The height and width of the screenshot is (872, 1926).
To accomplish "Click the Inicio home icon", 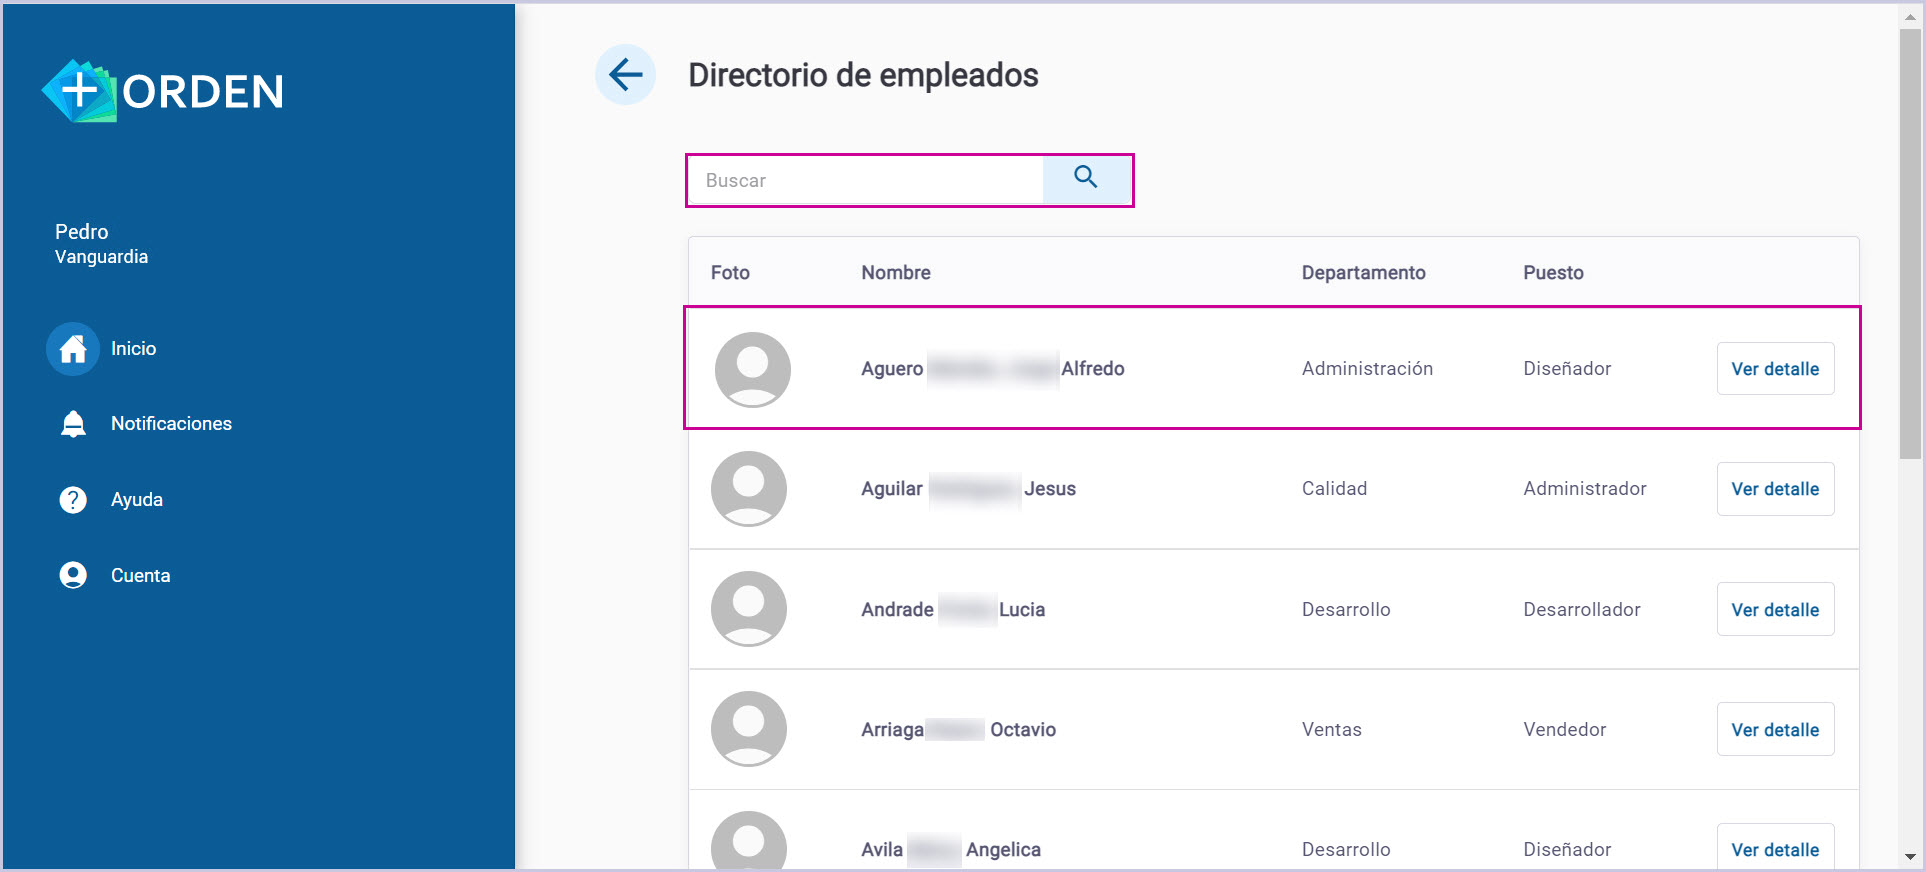I will coord(73,349).
